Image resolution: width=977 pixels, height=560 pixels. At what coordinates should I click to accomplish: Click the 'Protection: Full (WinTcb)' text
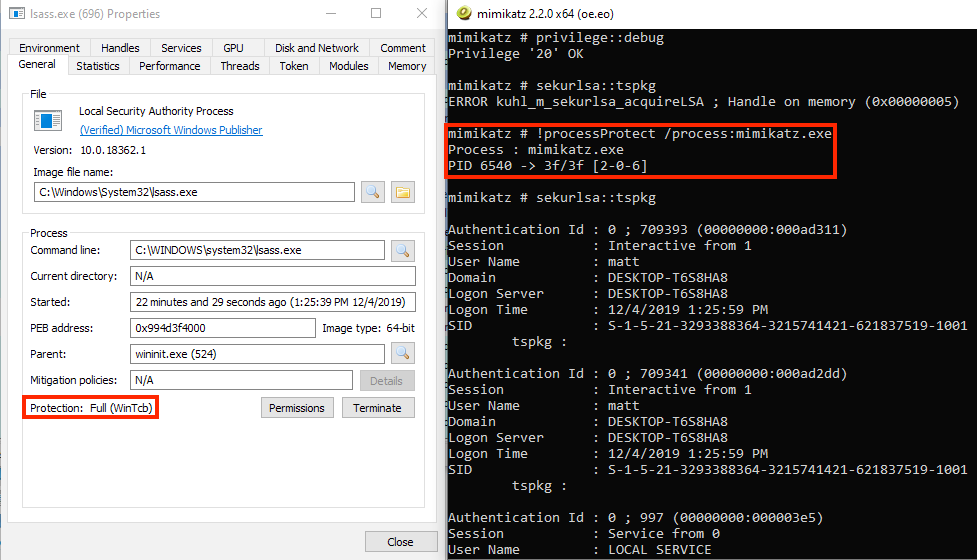pyautogui.click(x=91, y=408)
